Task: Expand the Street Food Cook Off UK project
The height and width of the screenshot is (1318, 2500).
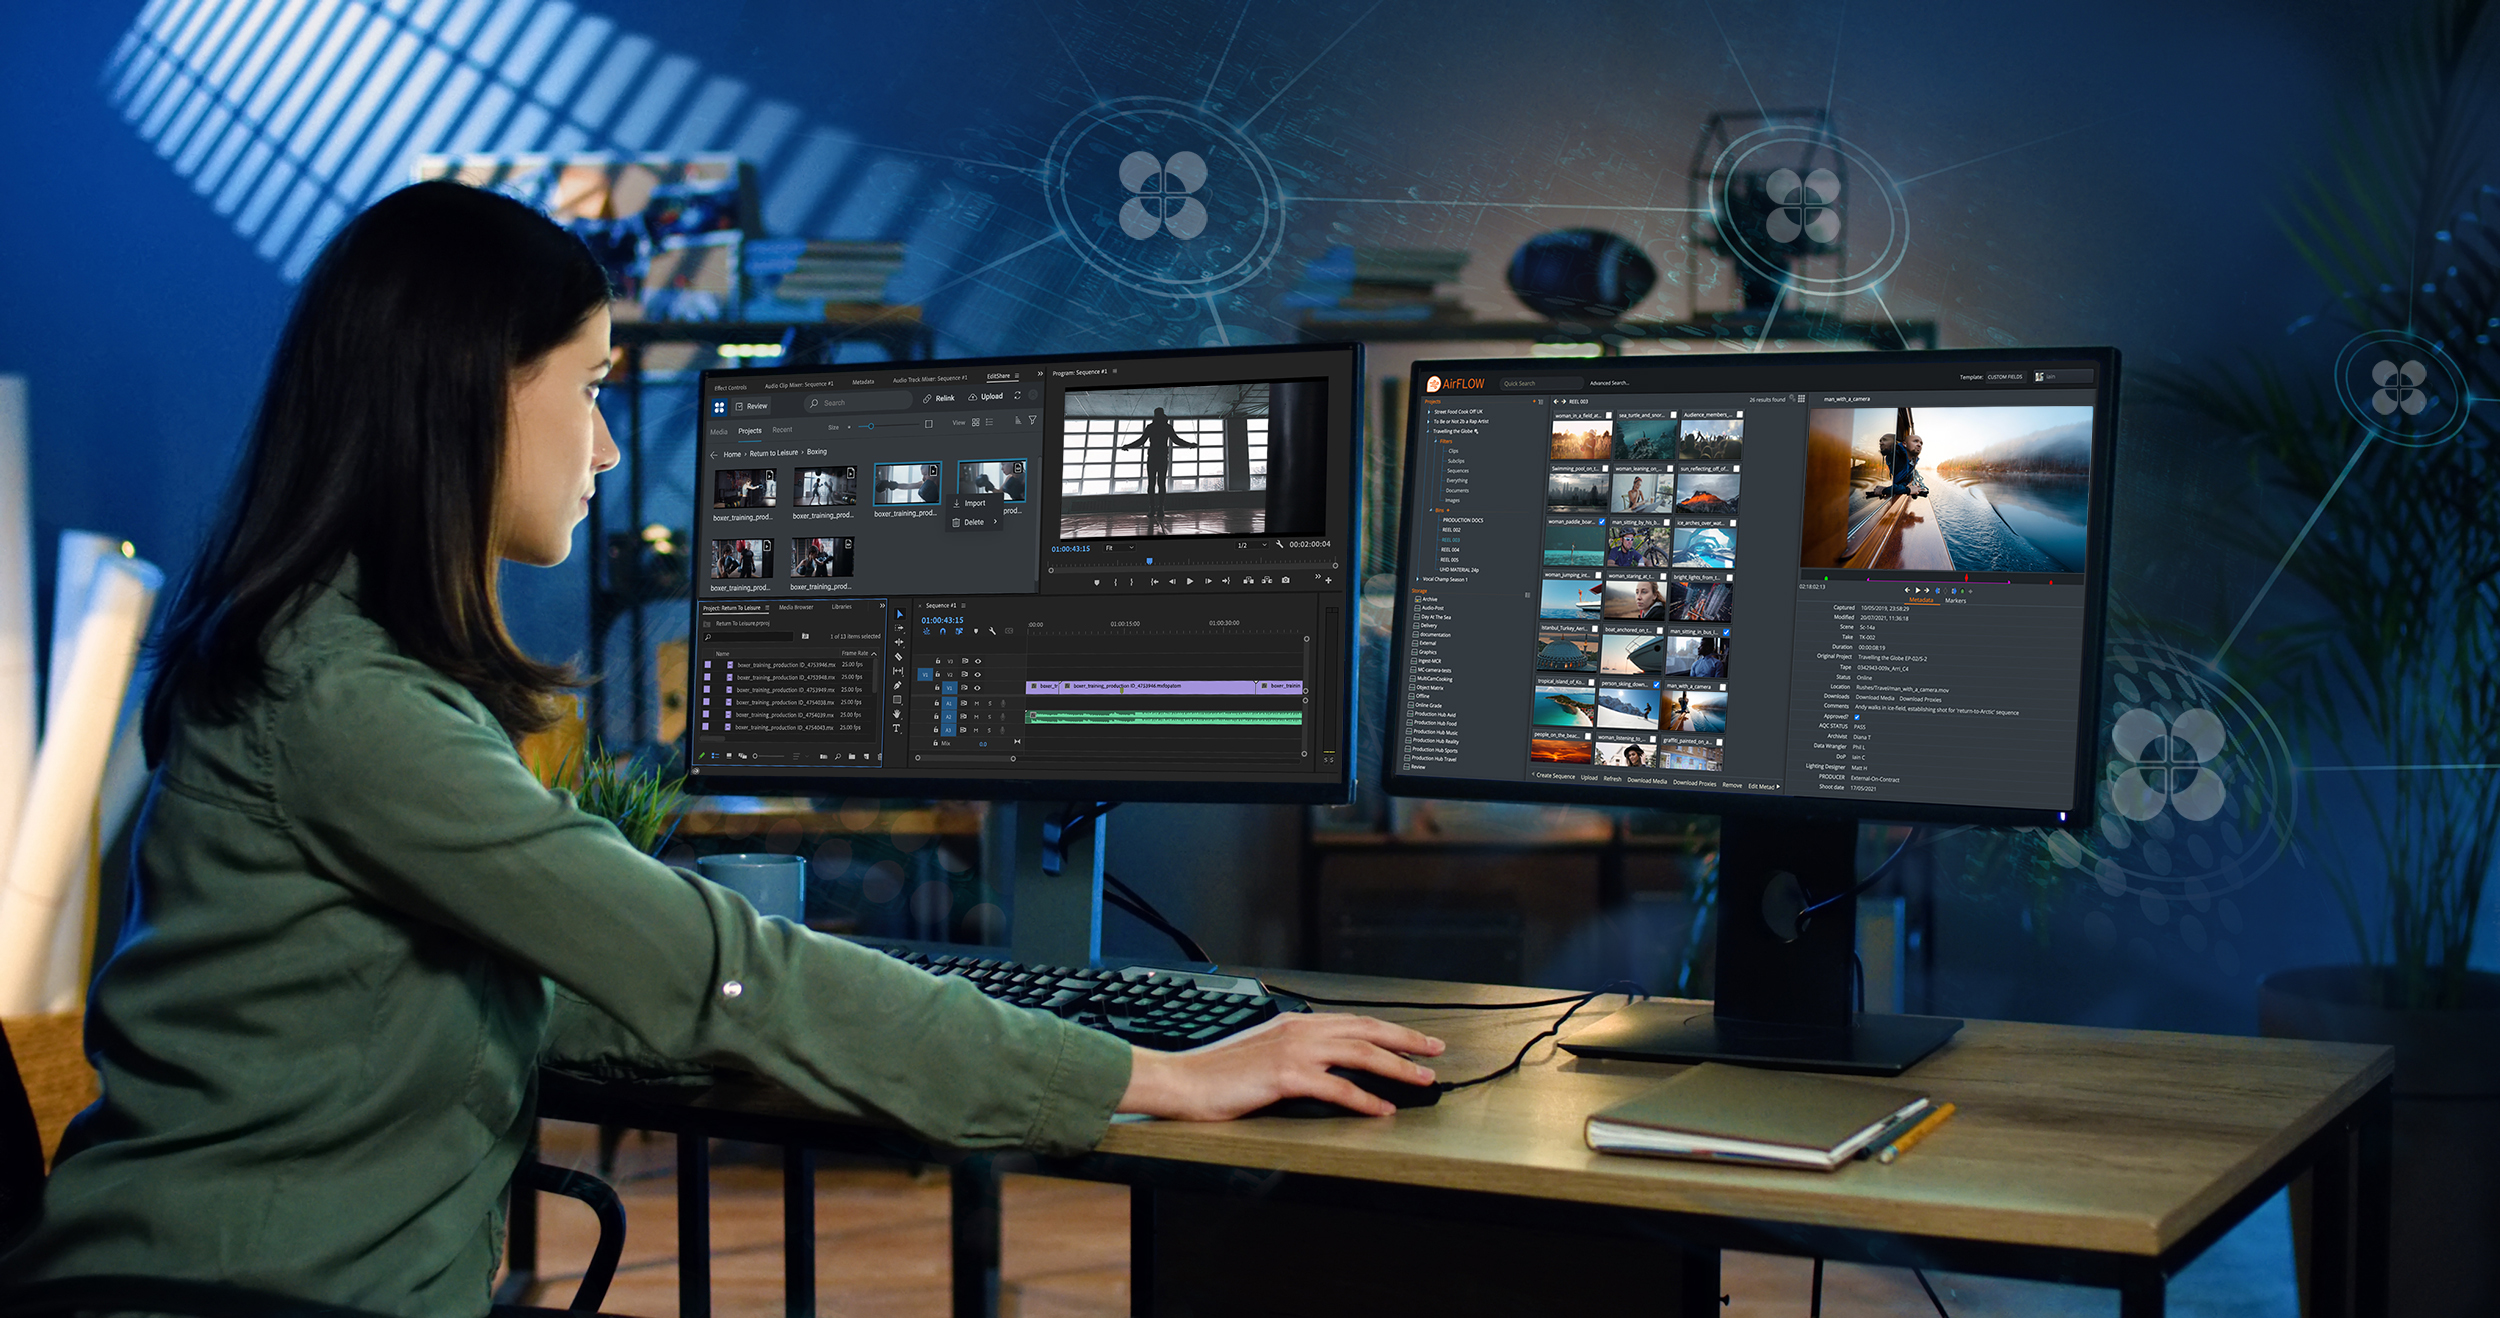Action: point(1428,411)
